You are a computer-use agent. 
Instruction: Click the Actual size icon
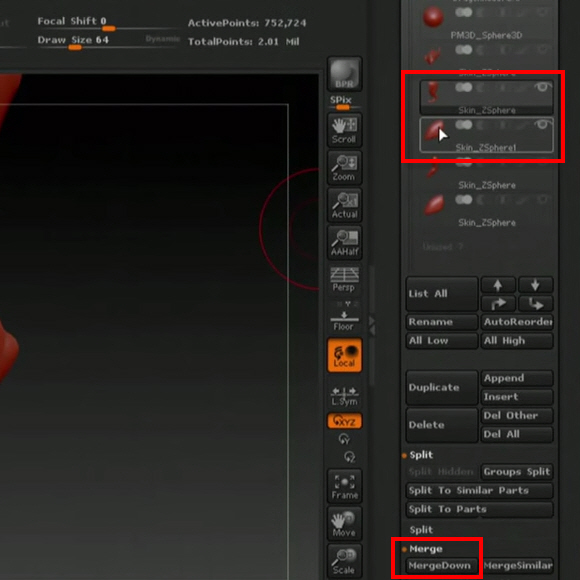point(344,205)
